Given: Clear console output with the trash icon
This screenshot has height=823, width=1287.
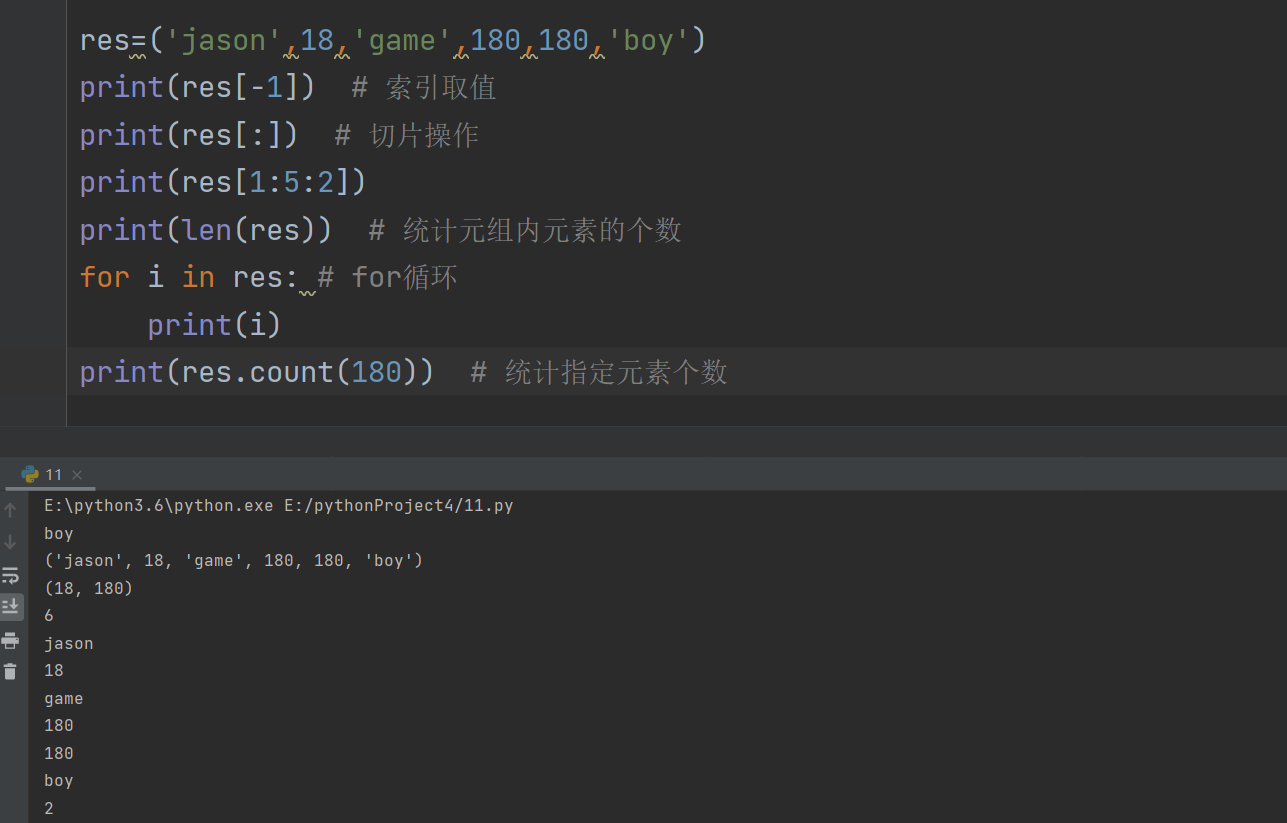Looking at the screenshot, I should pyautogui.click(x=11, y=671).
